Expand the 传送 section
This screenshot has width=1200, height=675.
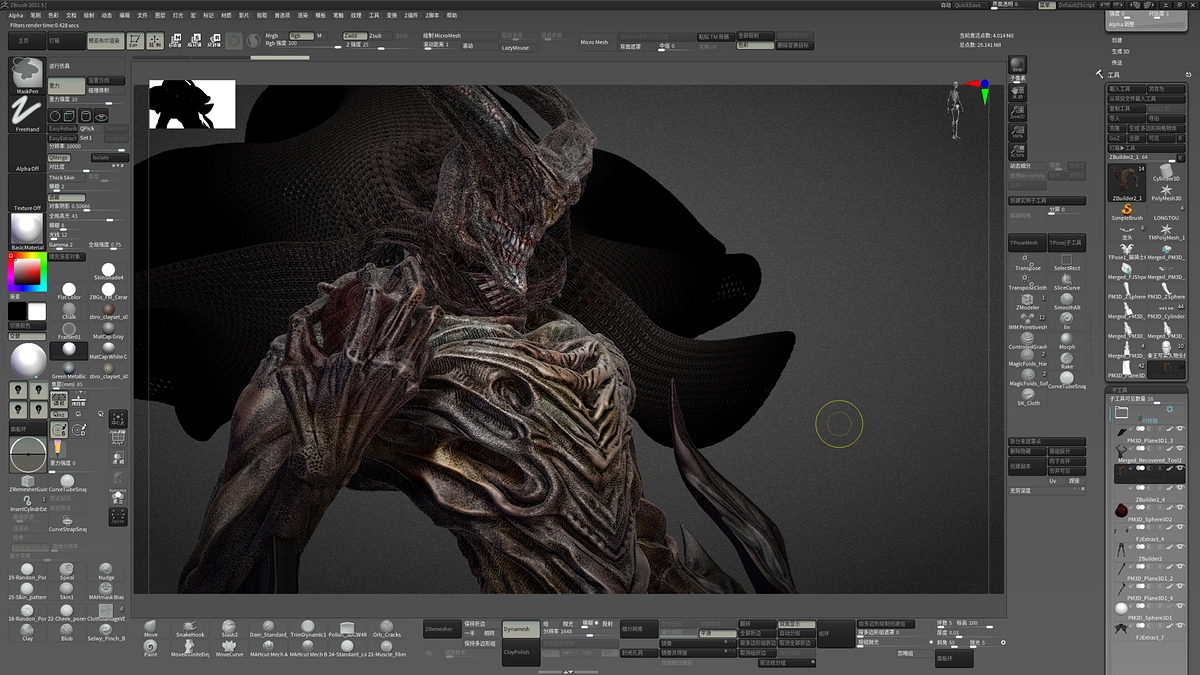pyautogui.click(x=1117, y=62)
